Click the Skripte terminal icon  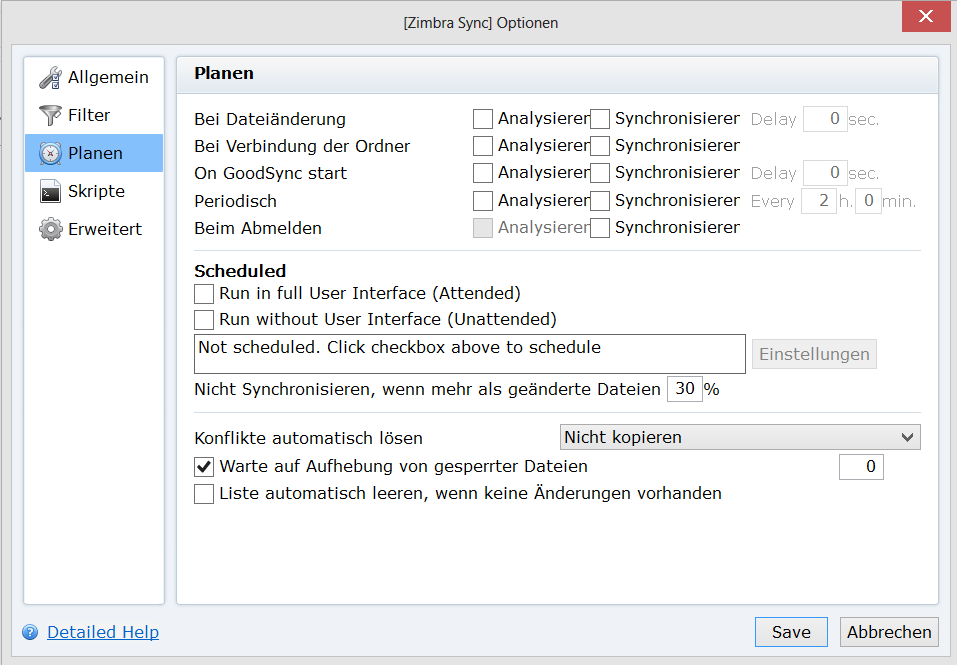[x=50, y=191]
